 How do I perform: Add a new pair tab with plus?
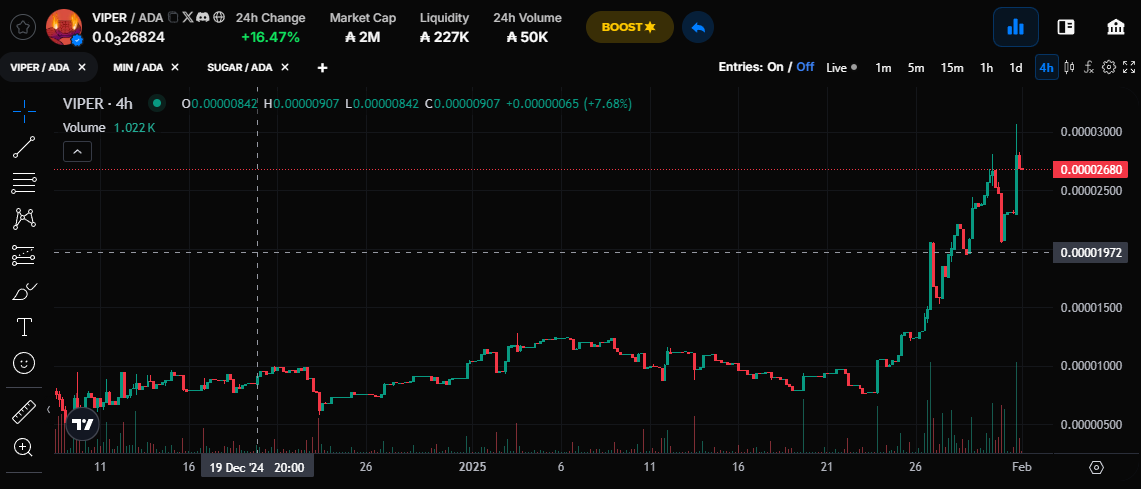point(322,68)
